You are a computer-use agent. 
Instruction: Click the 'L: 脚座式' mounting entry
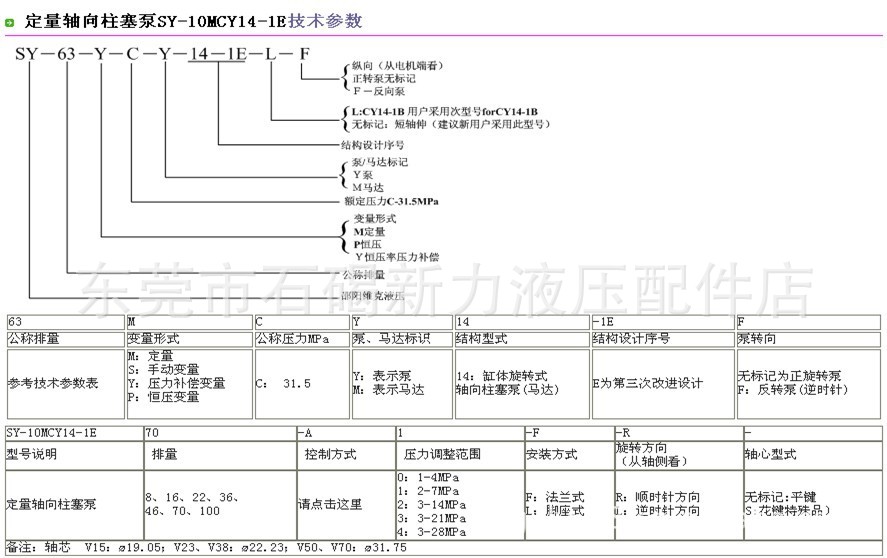coord(554,511)
